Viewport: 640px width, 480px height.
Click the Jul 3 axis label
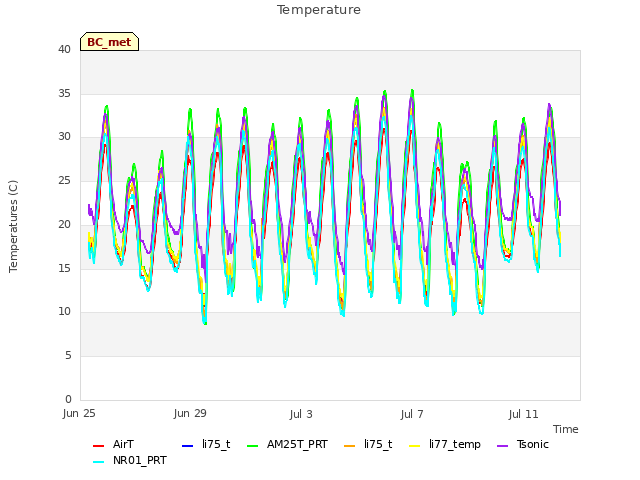pyautogui.click(x=301, y=414)
